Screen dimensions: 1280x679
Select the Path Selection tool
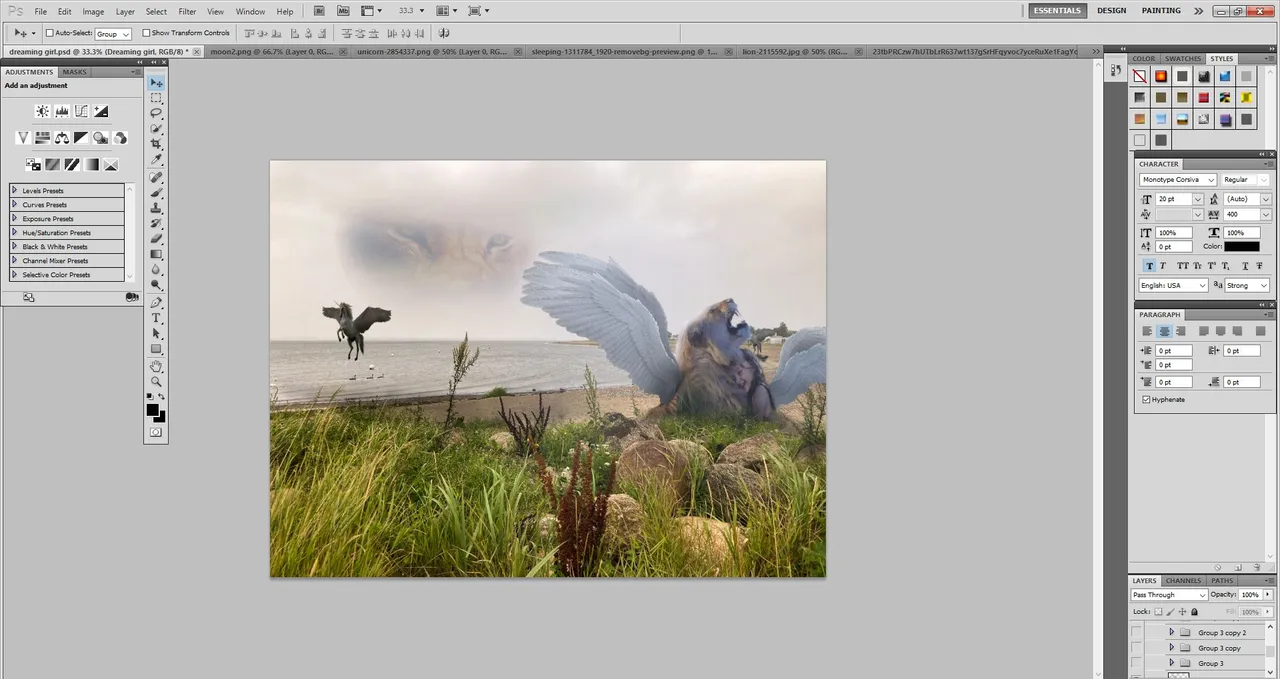click(x=156, y=333)
